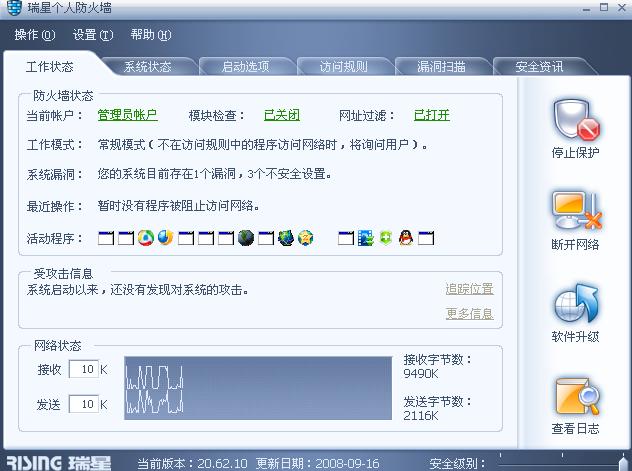Switch to the 安全资讯 tab

(x=540, y=66)
